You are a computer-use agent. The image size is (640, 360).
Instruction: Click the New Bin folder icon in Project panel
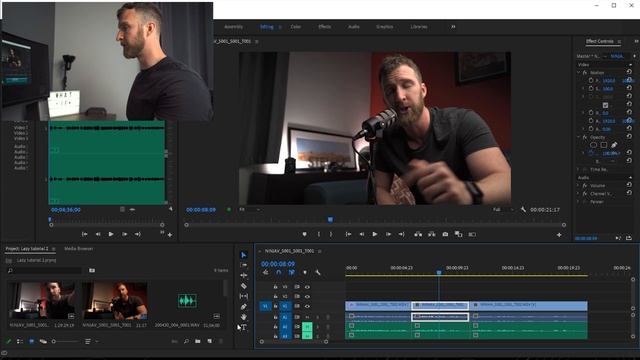coord(198,341)
